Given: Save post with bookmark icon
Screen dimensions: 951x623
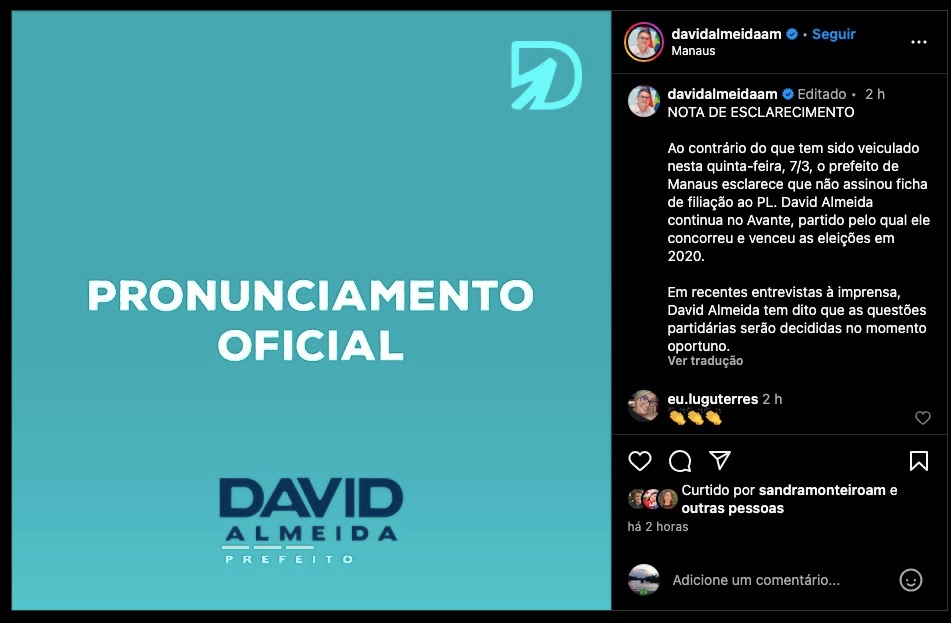Looking at the screenshot, I should pos(919,461).
